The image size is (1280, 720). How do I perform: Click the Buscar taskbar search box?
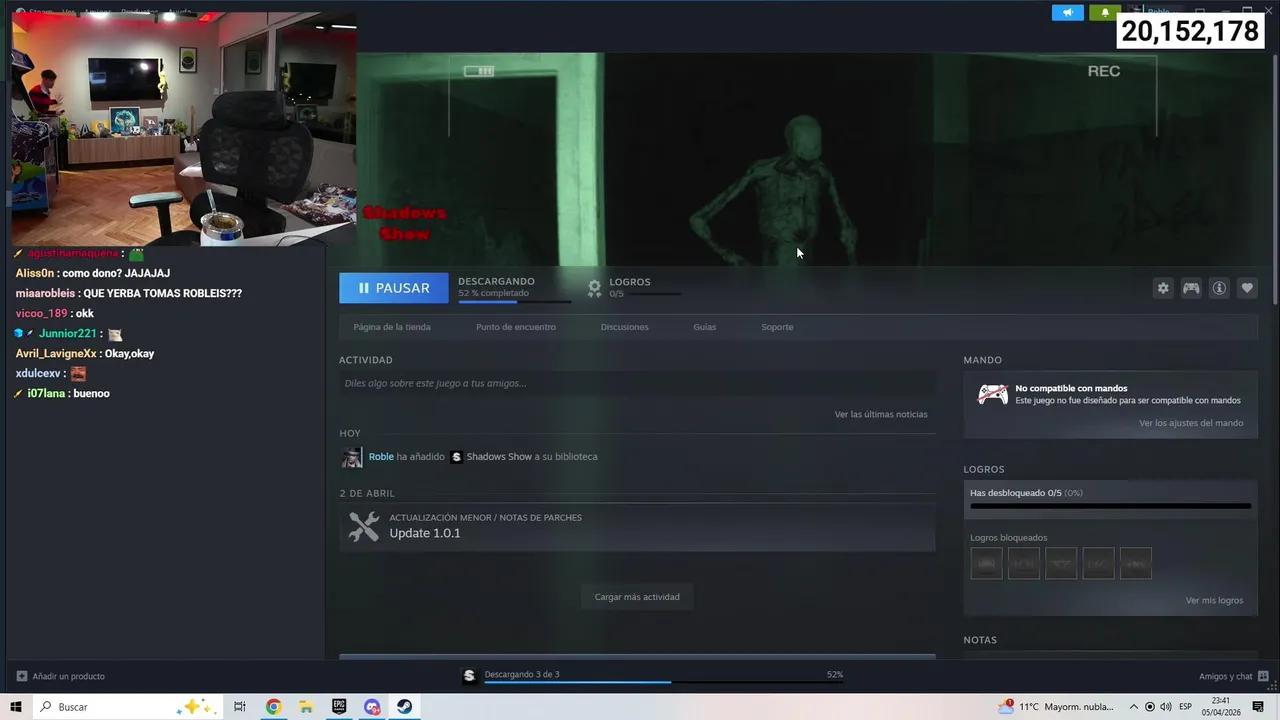pos(125,707)
